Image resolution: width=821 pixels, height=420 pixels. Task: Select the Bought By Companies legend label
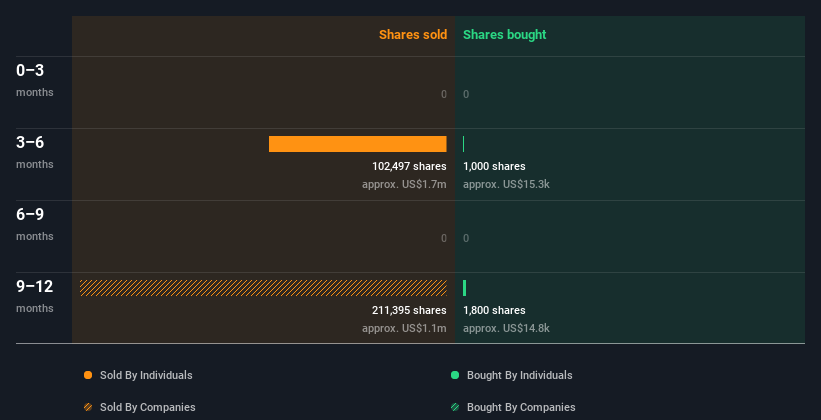pos(521,407)
